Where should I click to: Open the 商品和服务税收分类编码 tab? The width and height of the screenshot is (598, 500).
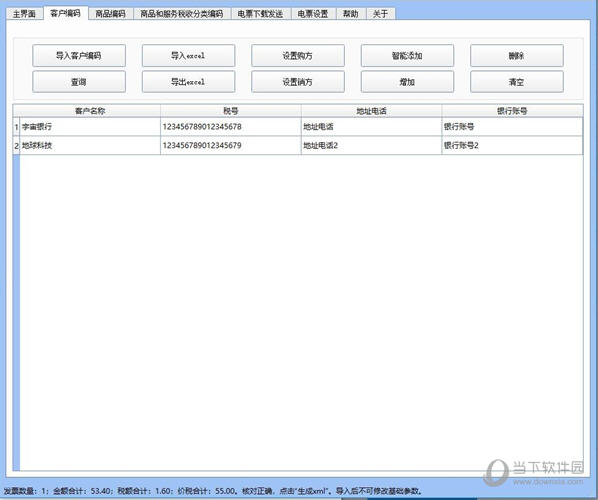(x=182, y=14)
